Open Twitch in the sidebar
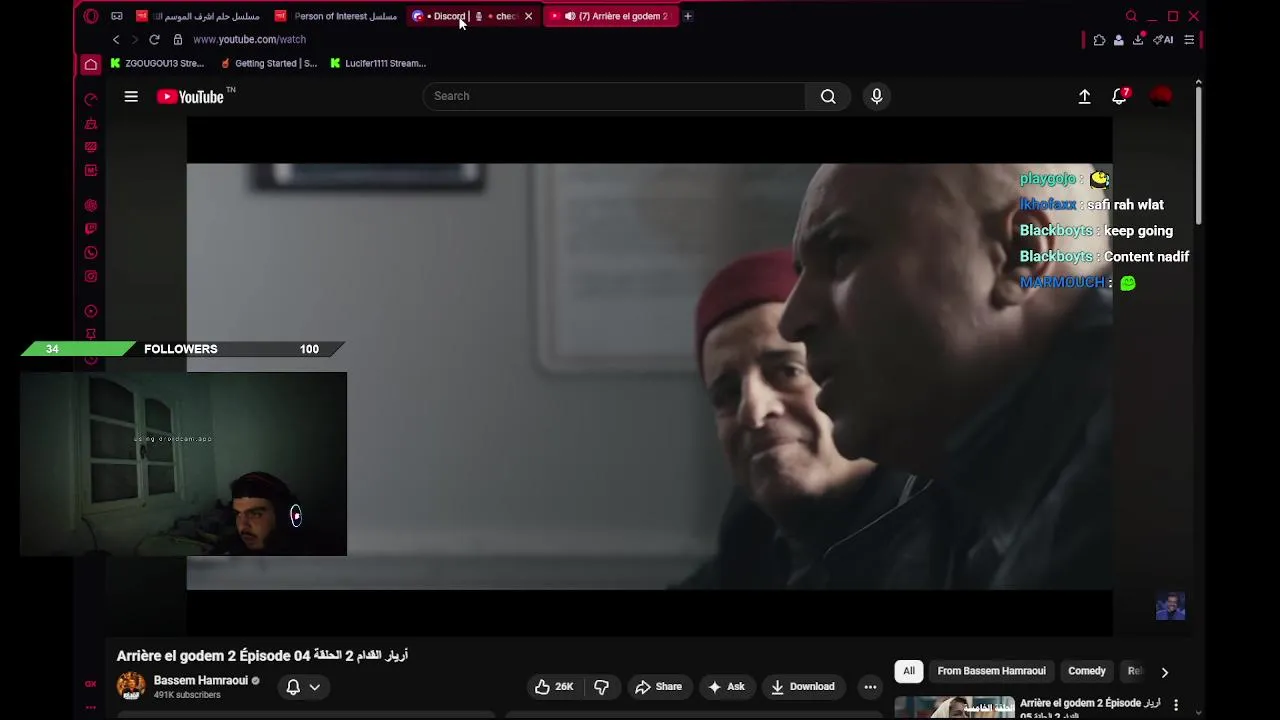The image size is (1280, 720). [x=91, y=229]
